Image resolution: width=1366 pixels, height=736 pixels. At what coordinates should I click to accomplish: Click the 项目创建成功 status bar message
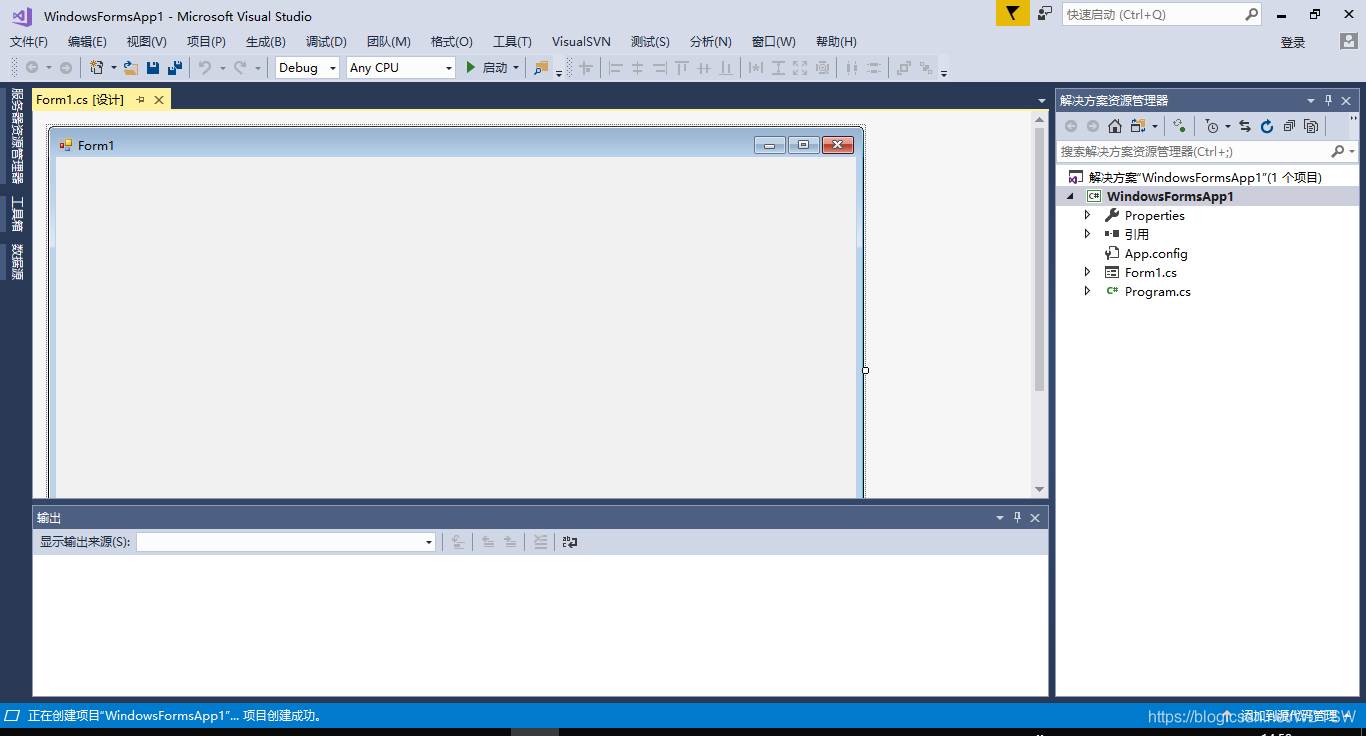[x=282, y=716]
